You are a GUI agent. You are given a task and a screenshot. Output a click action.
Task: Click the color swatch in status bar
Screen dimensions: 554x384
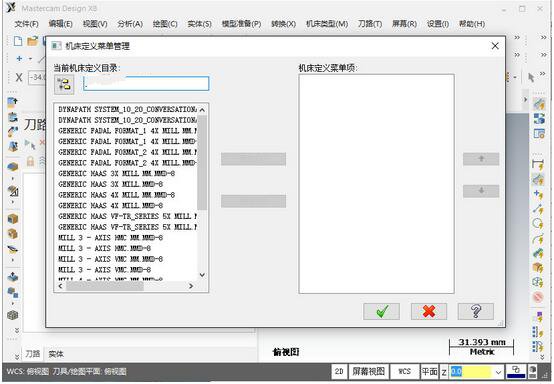coord(516,372)
